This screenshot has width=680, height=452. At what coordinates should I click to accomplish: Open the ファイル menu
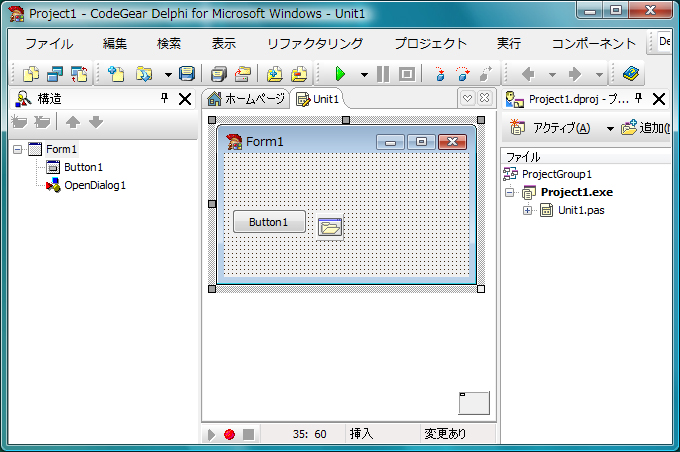(49, 43)
